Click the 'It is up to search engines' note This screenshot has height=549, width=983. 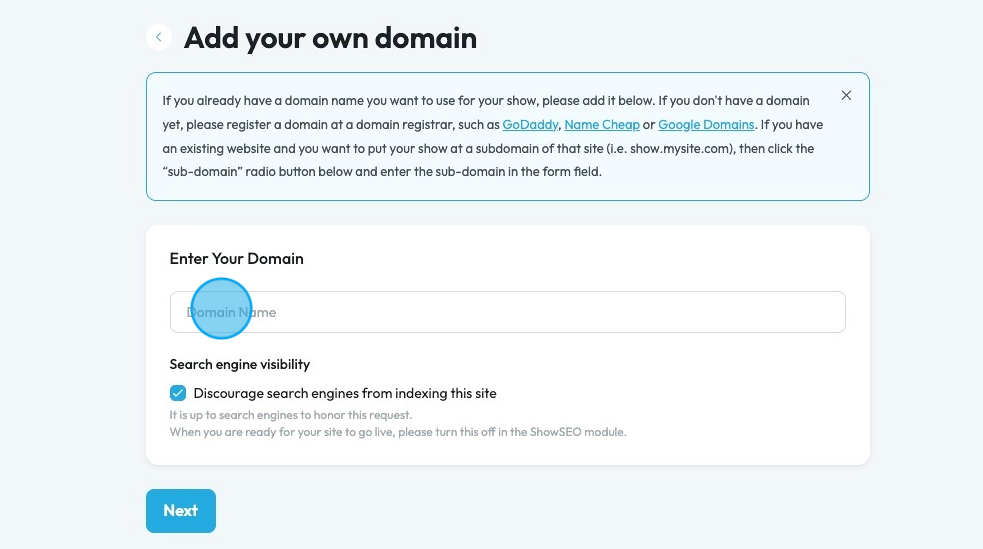pyautogui.click(x=290, y=415)
